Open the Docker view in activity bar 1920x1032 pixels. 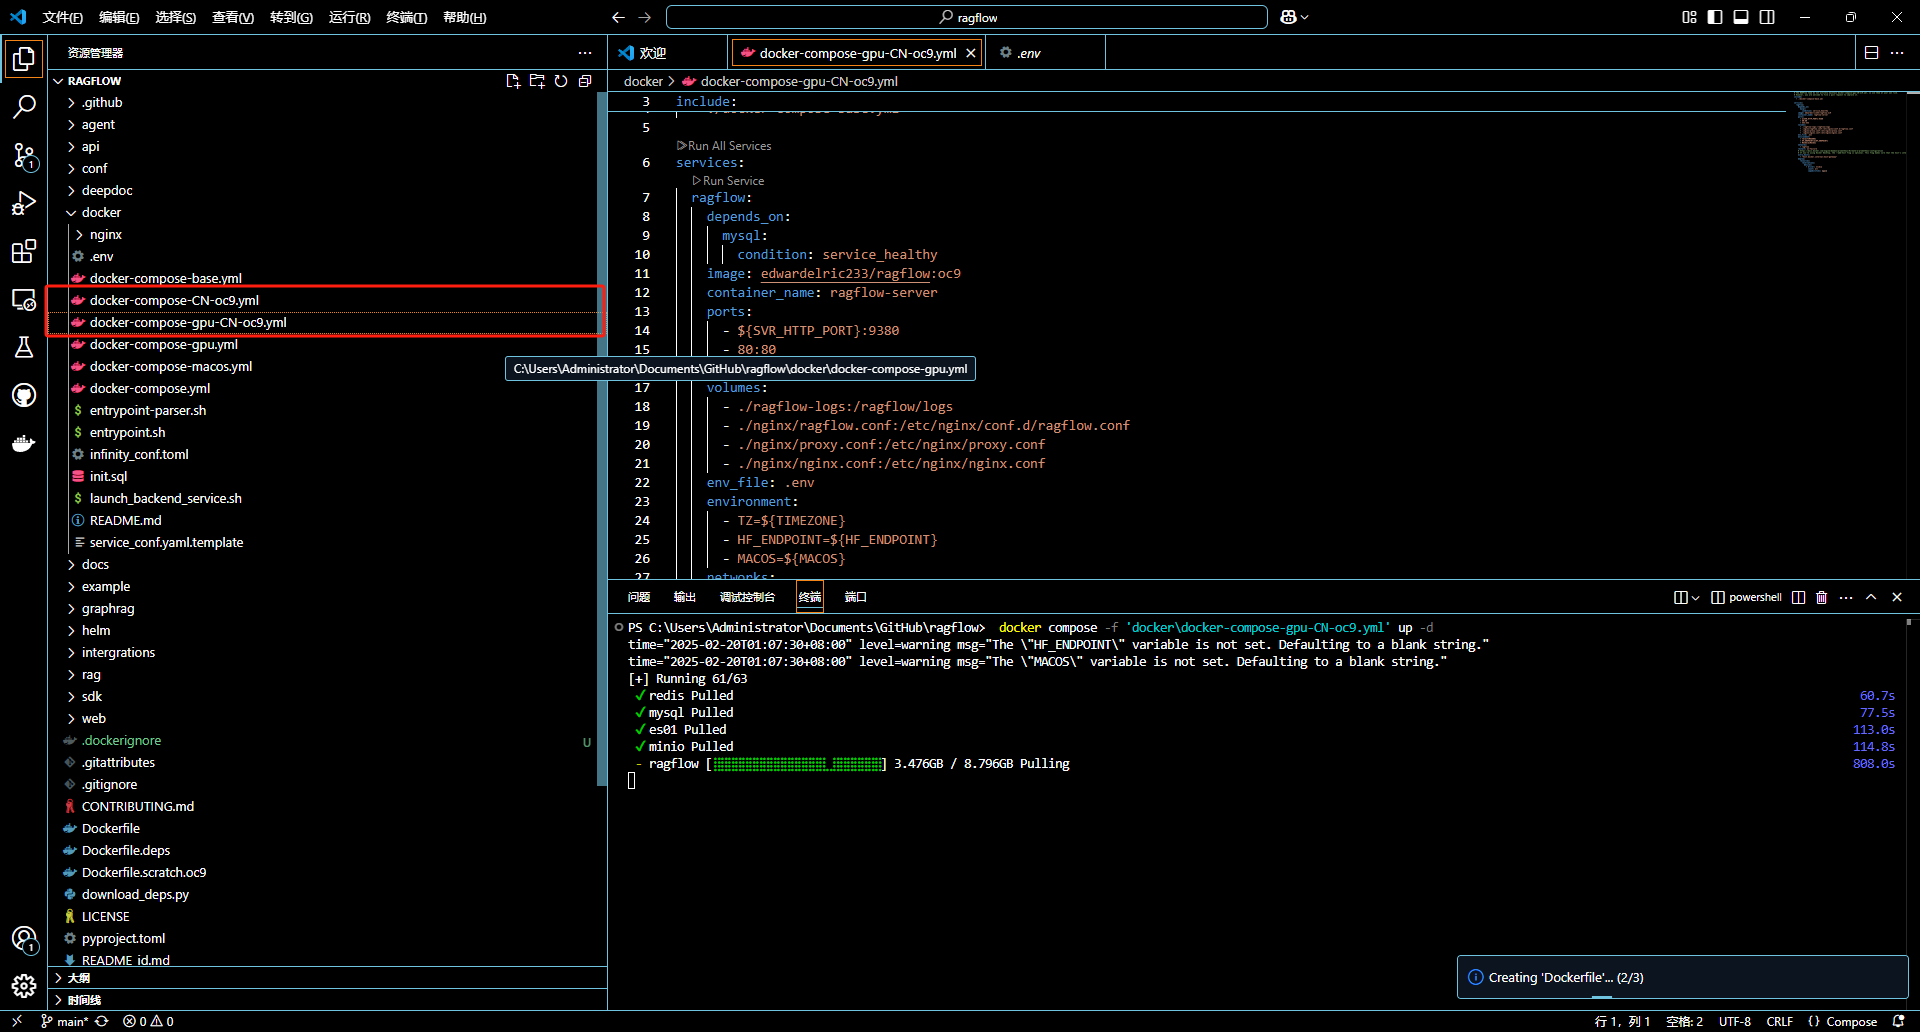(24, 443)
